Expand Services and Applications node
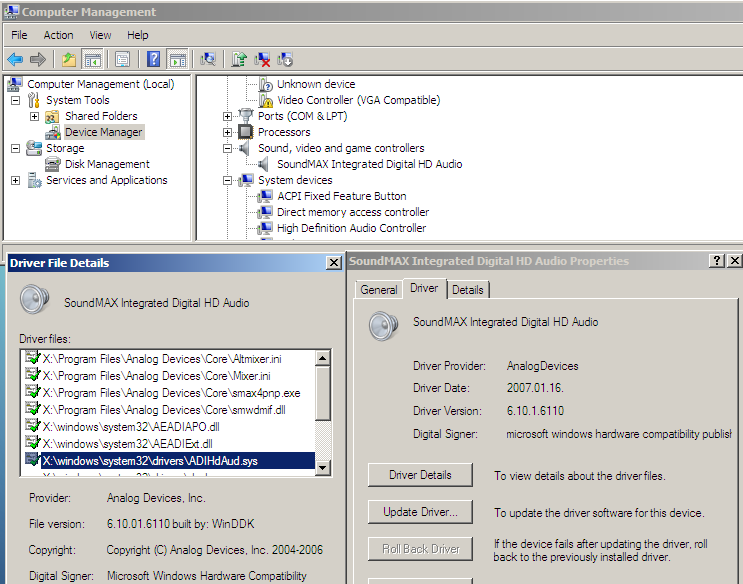This screenshot has width=743, height=584. (x=15, y=180)
